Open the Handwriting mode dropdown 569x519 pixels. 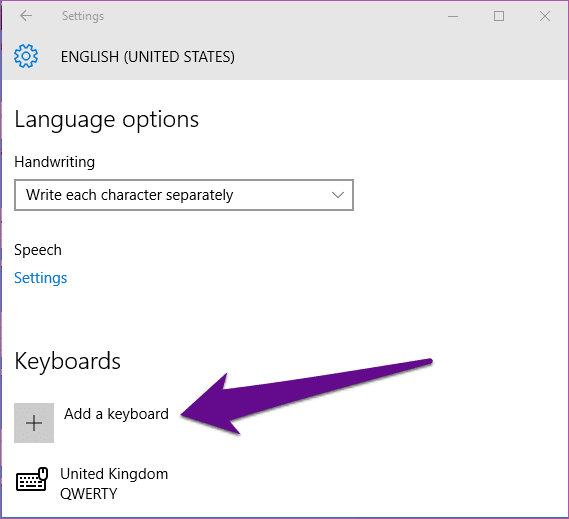[x=184, y=195]
